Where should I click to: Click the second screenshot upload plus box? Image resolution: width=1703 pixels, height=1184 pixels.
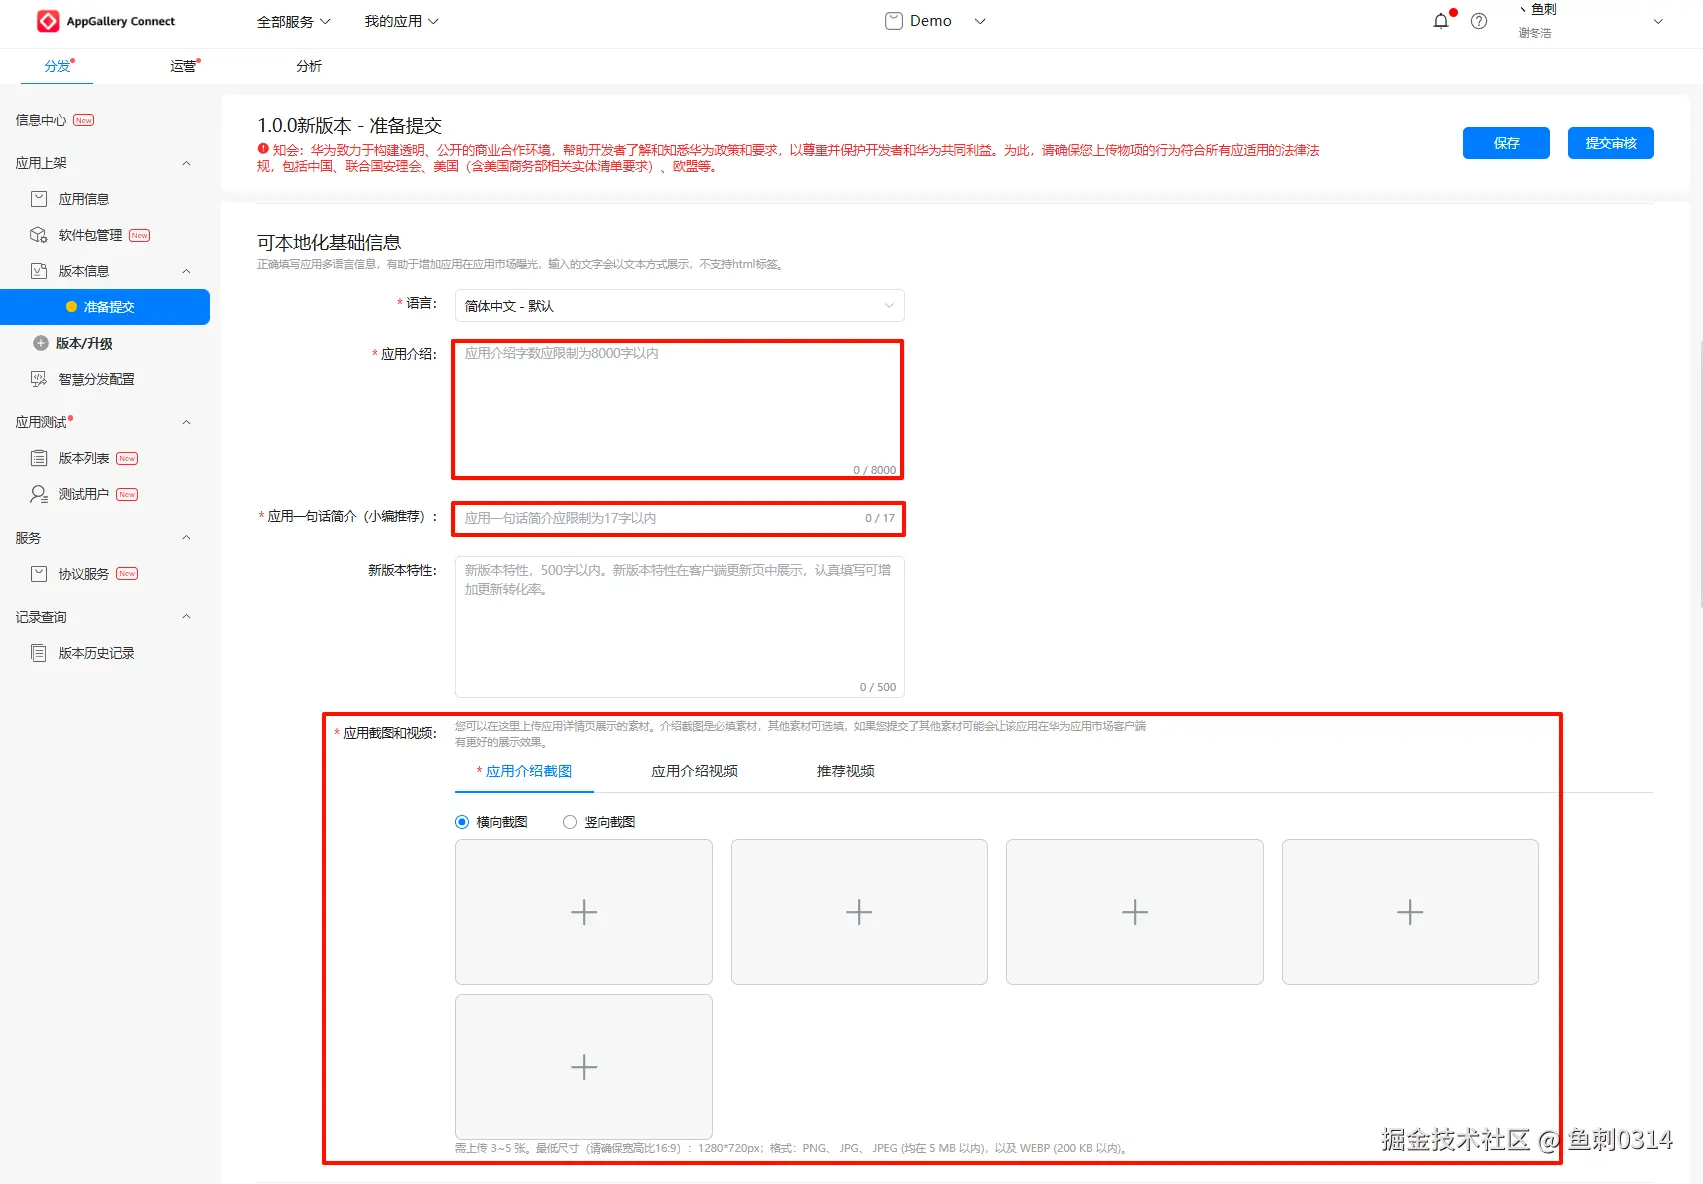859,912
